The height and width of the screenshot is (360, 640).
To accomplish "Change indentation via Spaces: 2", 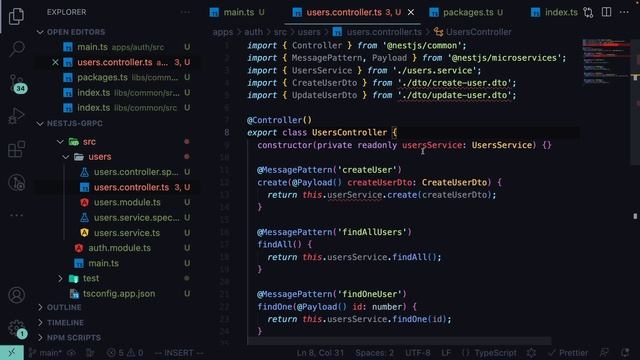I will (375, 353).
